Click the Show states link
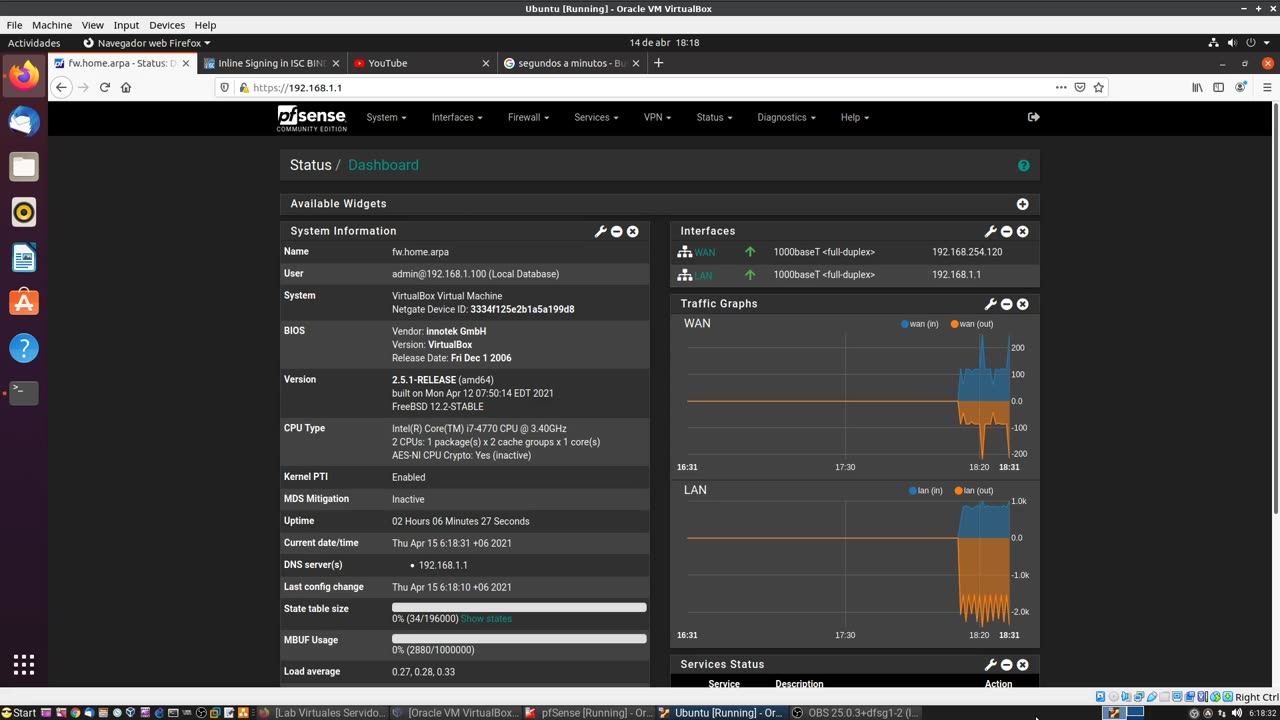 pos(486,619)
